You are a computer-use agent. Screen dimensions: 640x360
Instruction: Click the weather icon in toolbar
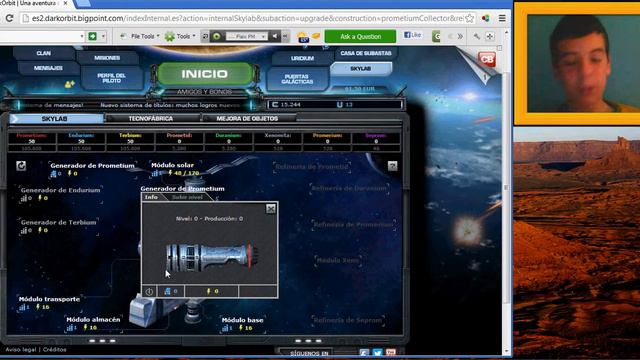303,37
